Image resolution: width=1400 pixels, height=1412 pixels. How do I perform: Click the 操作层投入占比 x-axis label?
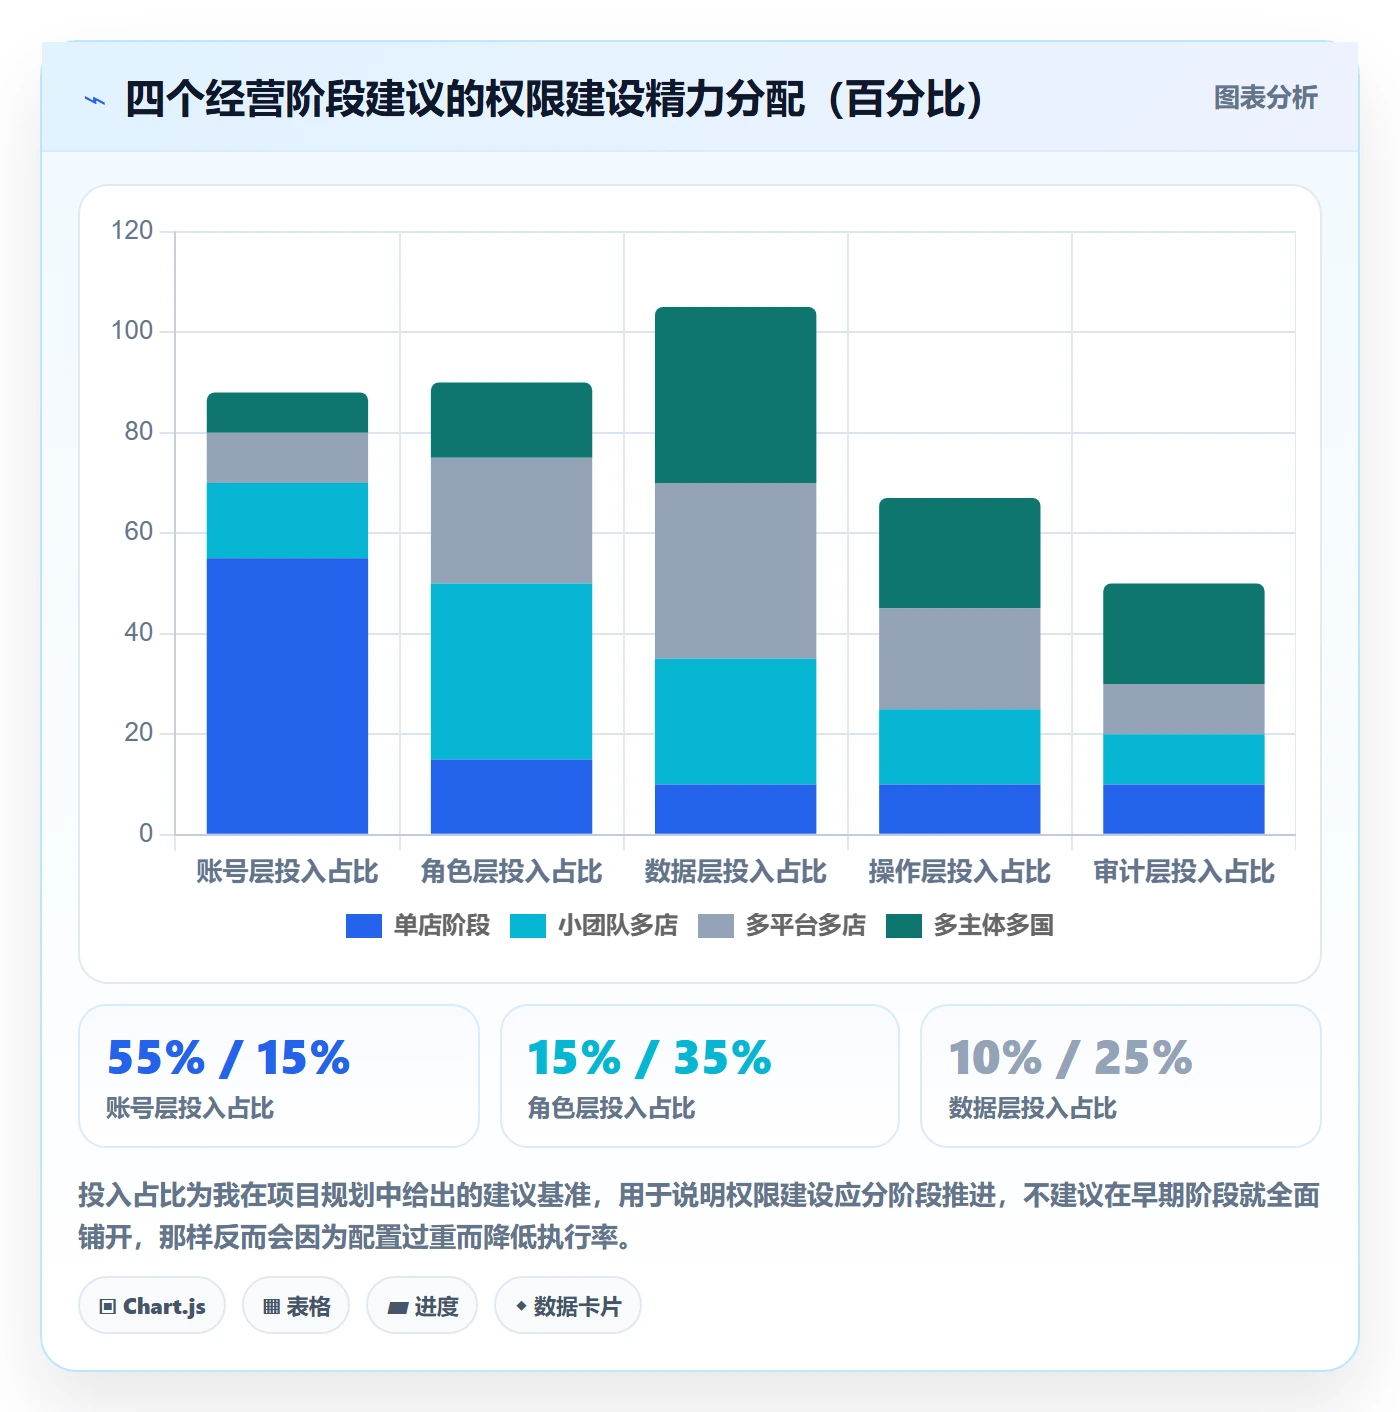(x=959, y=872)
